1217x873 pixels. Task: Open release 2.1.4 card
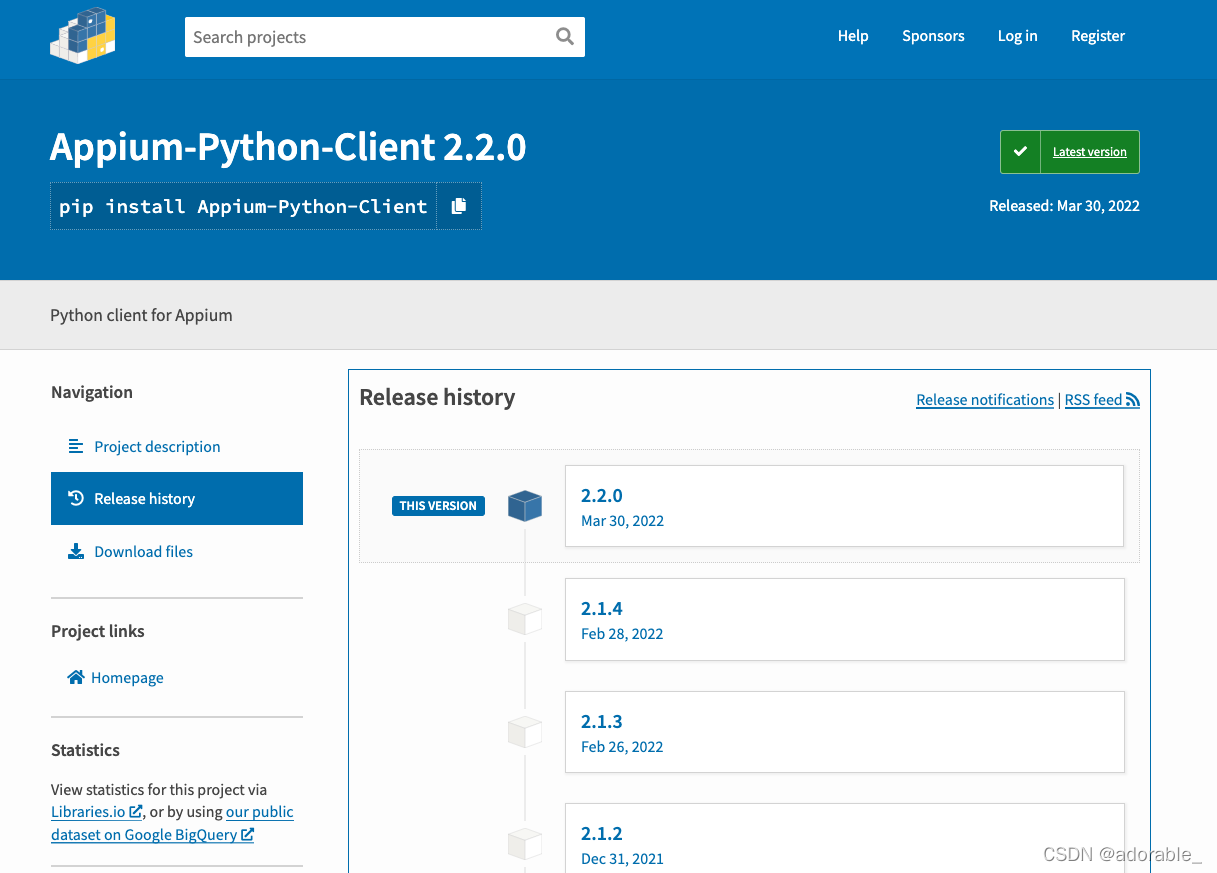844,619
